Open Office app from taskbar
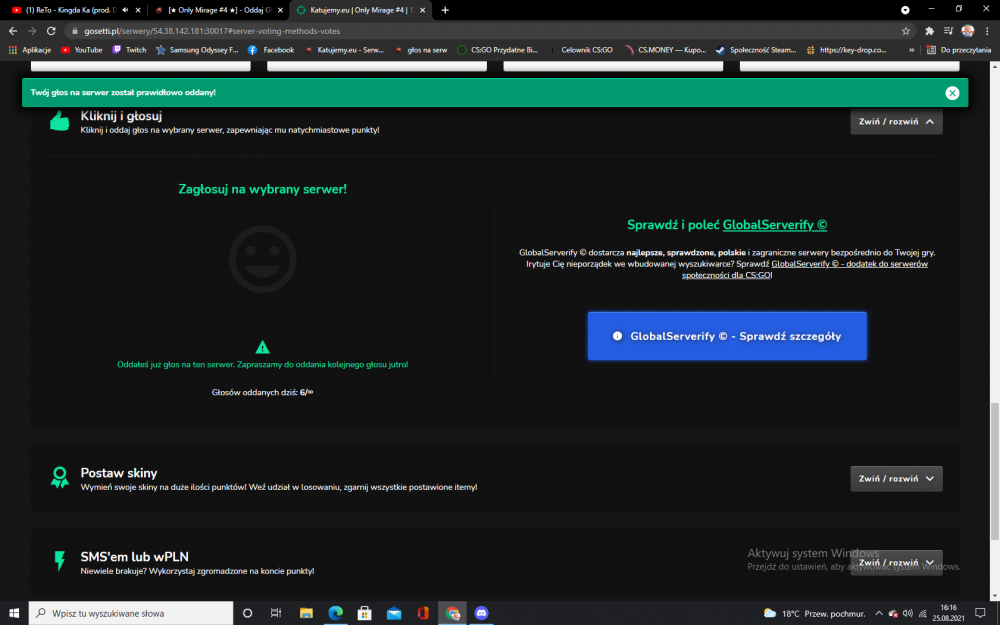Image resolution: width=1000 pixels, height=625 pixels. pyautogui.click(x=423, y=613)
